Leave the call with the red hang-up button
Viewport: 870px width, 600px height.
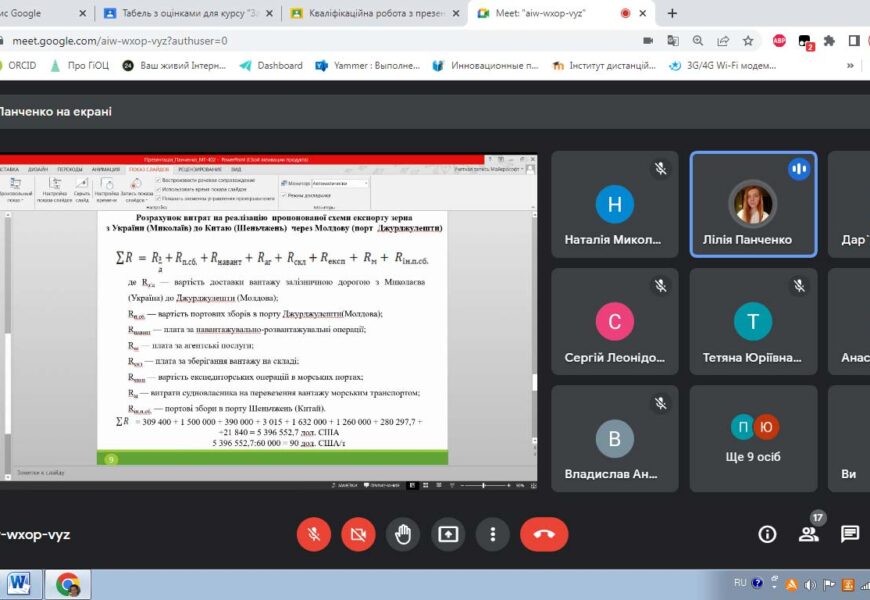(544, 534)
